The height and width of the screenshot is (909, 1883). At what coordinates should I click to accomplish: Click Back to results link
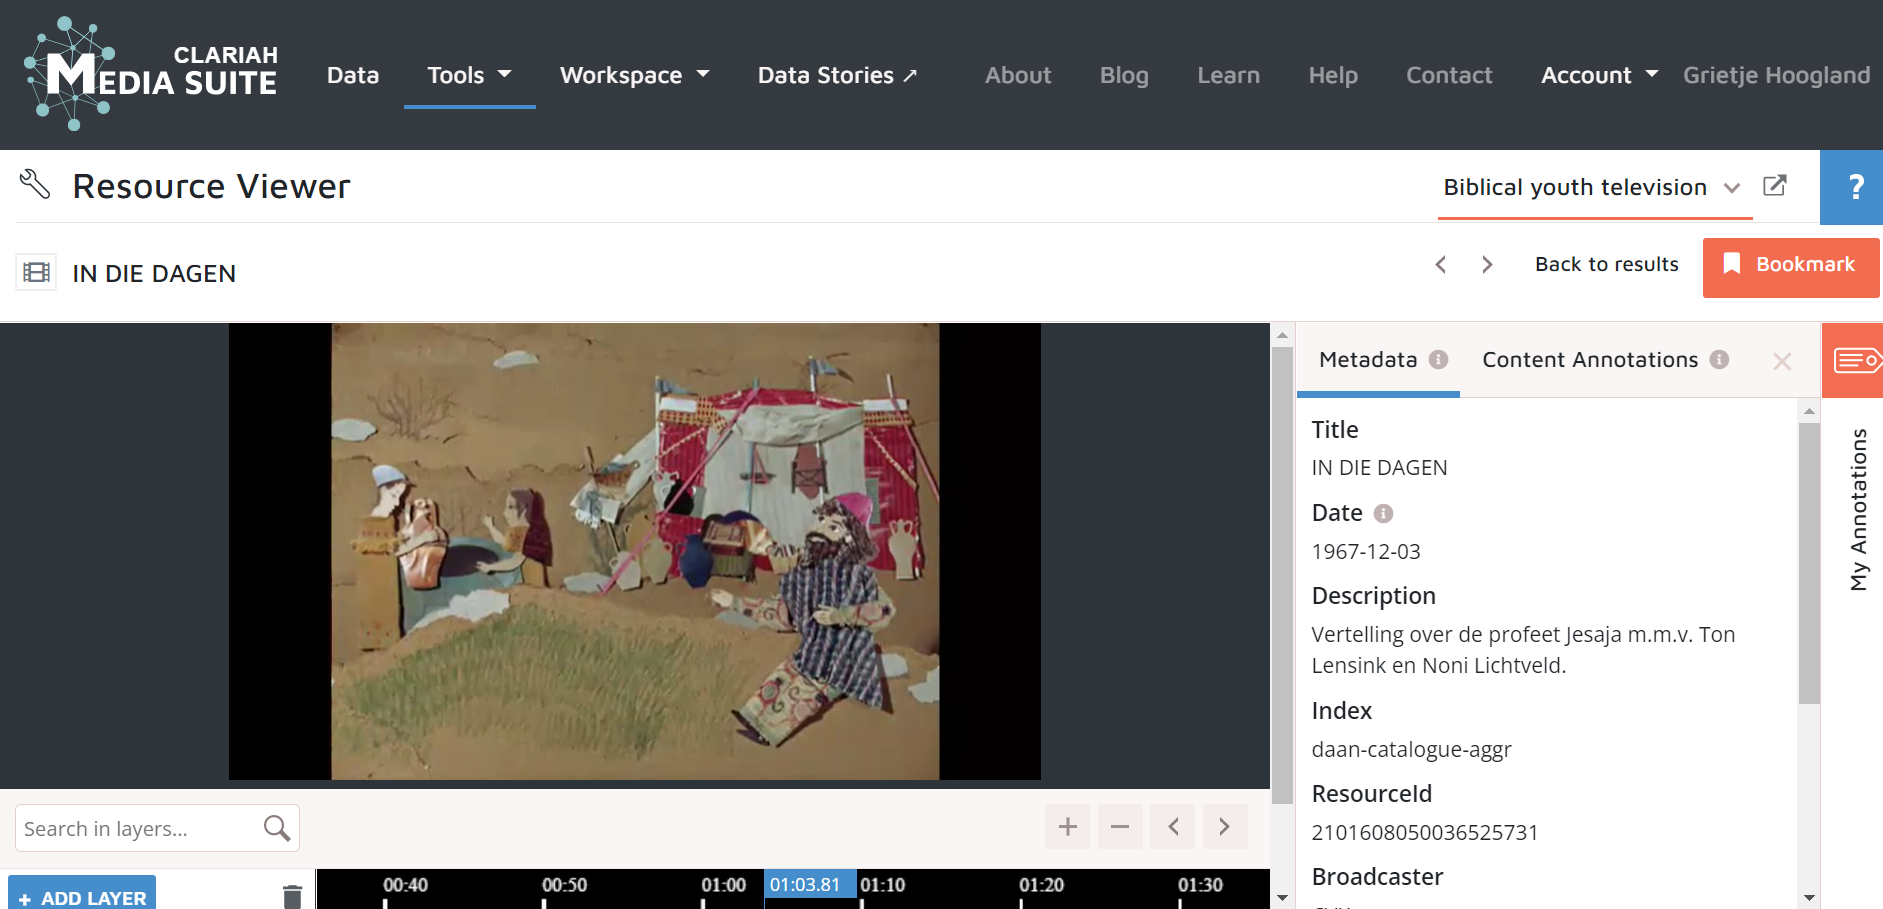[x=1606, y=265]
